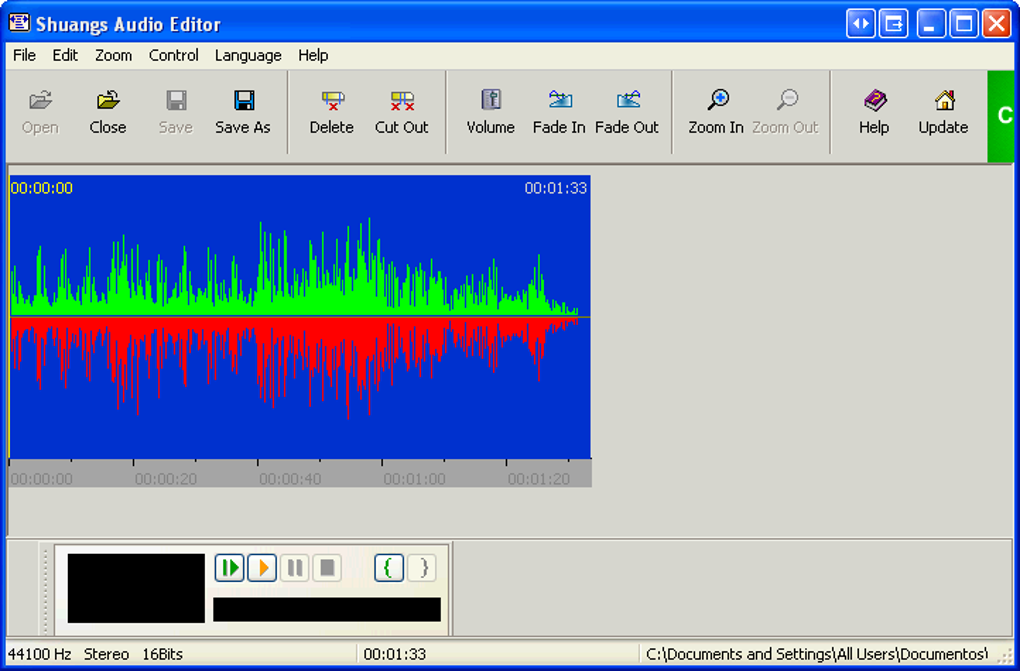The image size is (1020, 671).
Task: Apply a Fade In effect
Action: coord(559,112)
